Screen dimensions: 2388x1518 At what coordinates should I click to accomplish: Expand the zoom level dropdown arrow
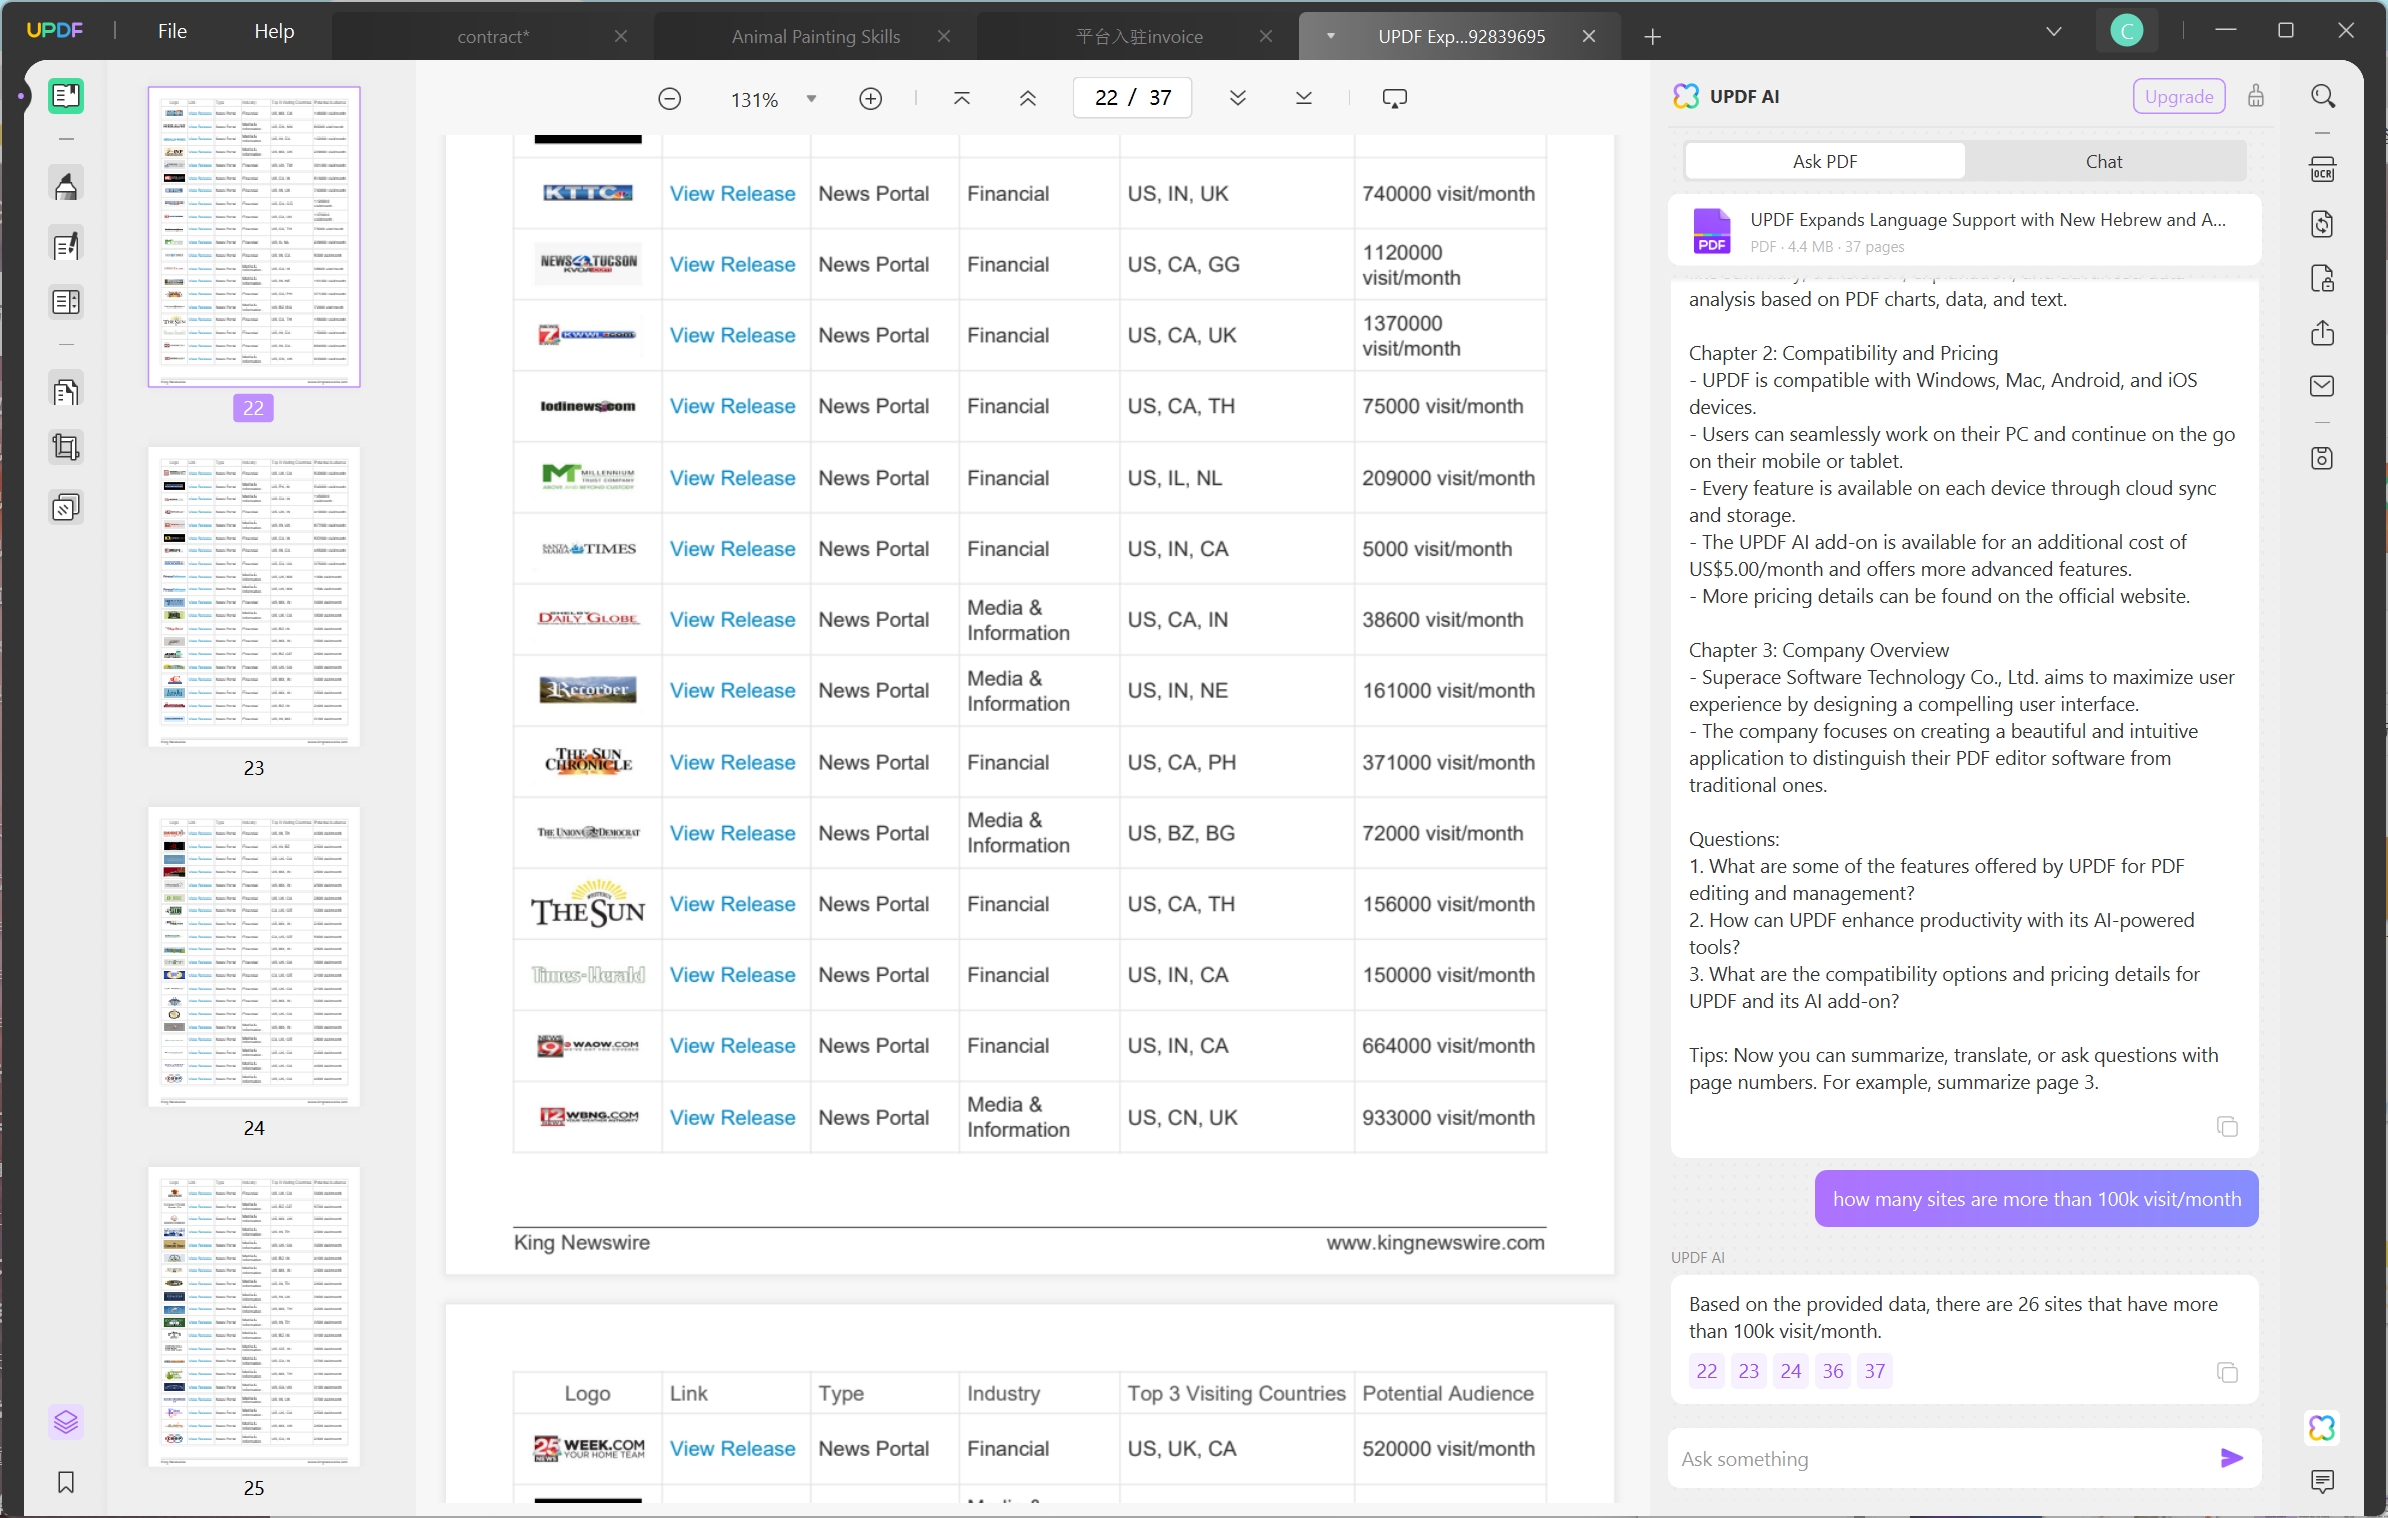(x=811, y=98)
